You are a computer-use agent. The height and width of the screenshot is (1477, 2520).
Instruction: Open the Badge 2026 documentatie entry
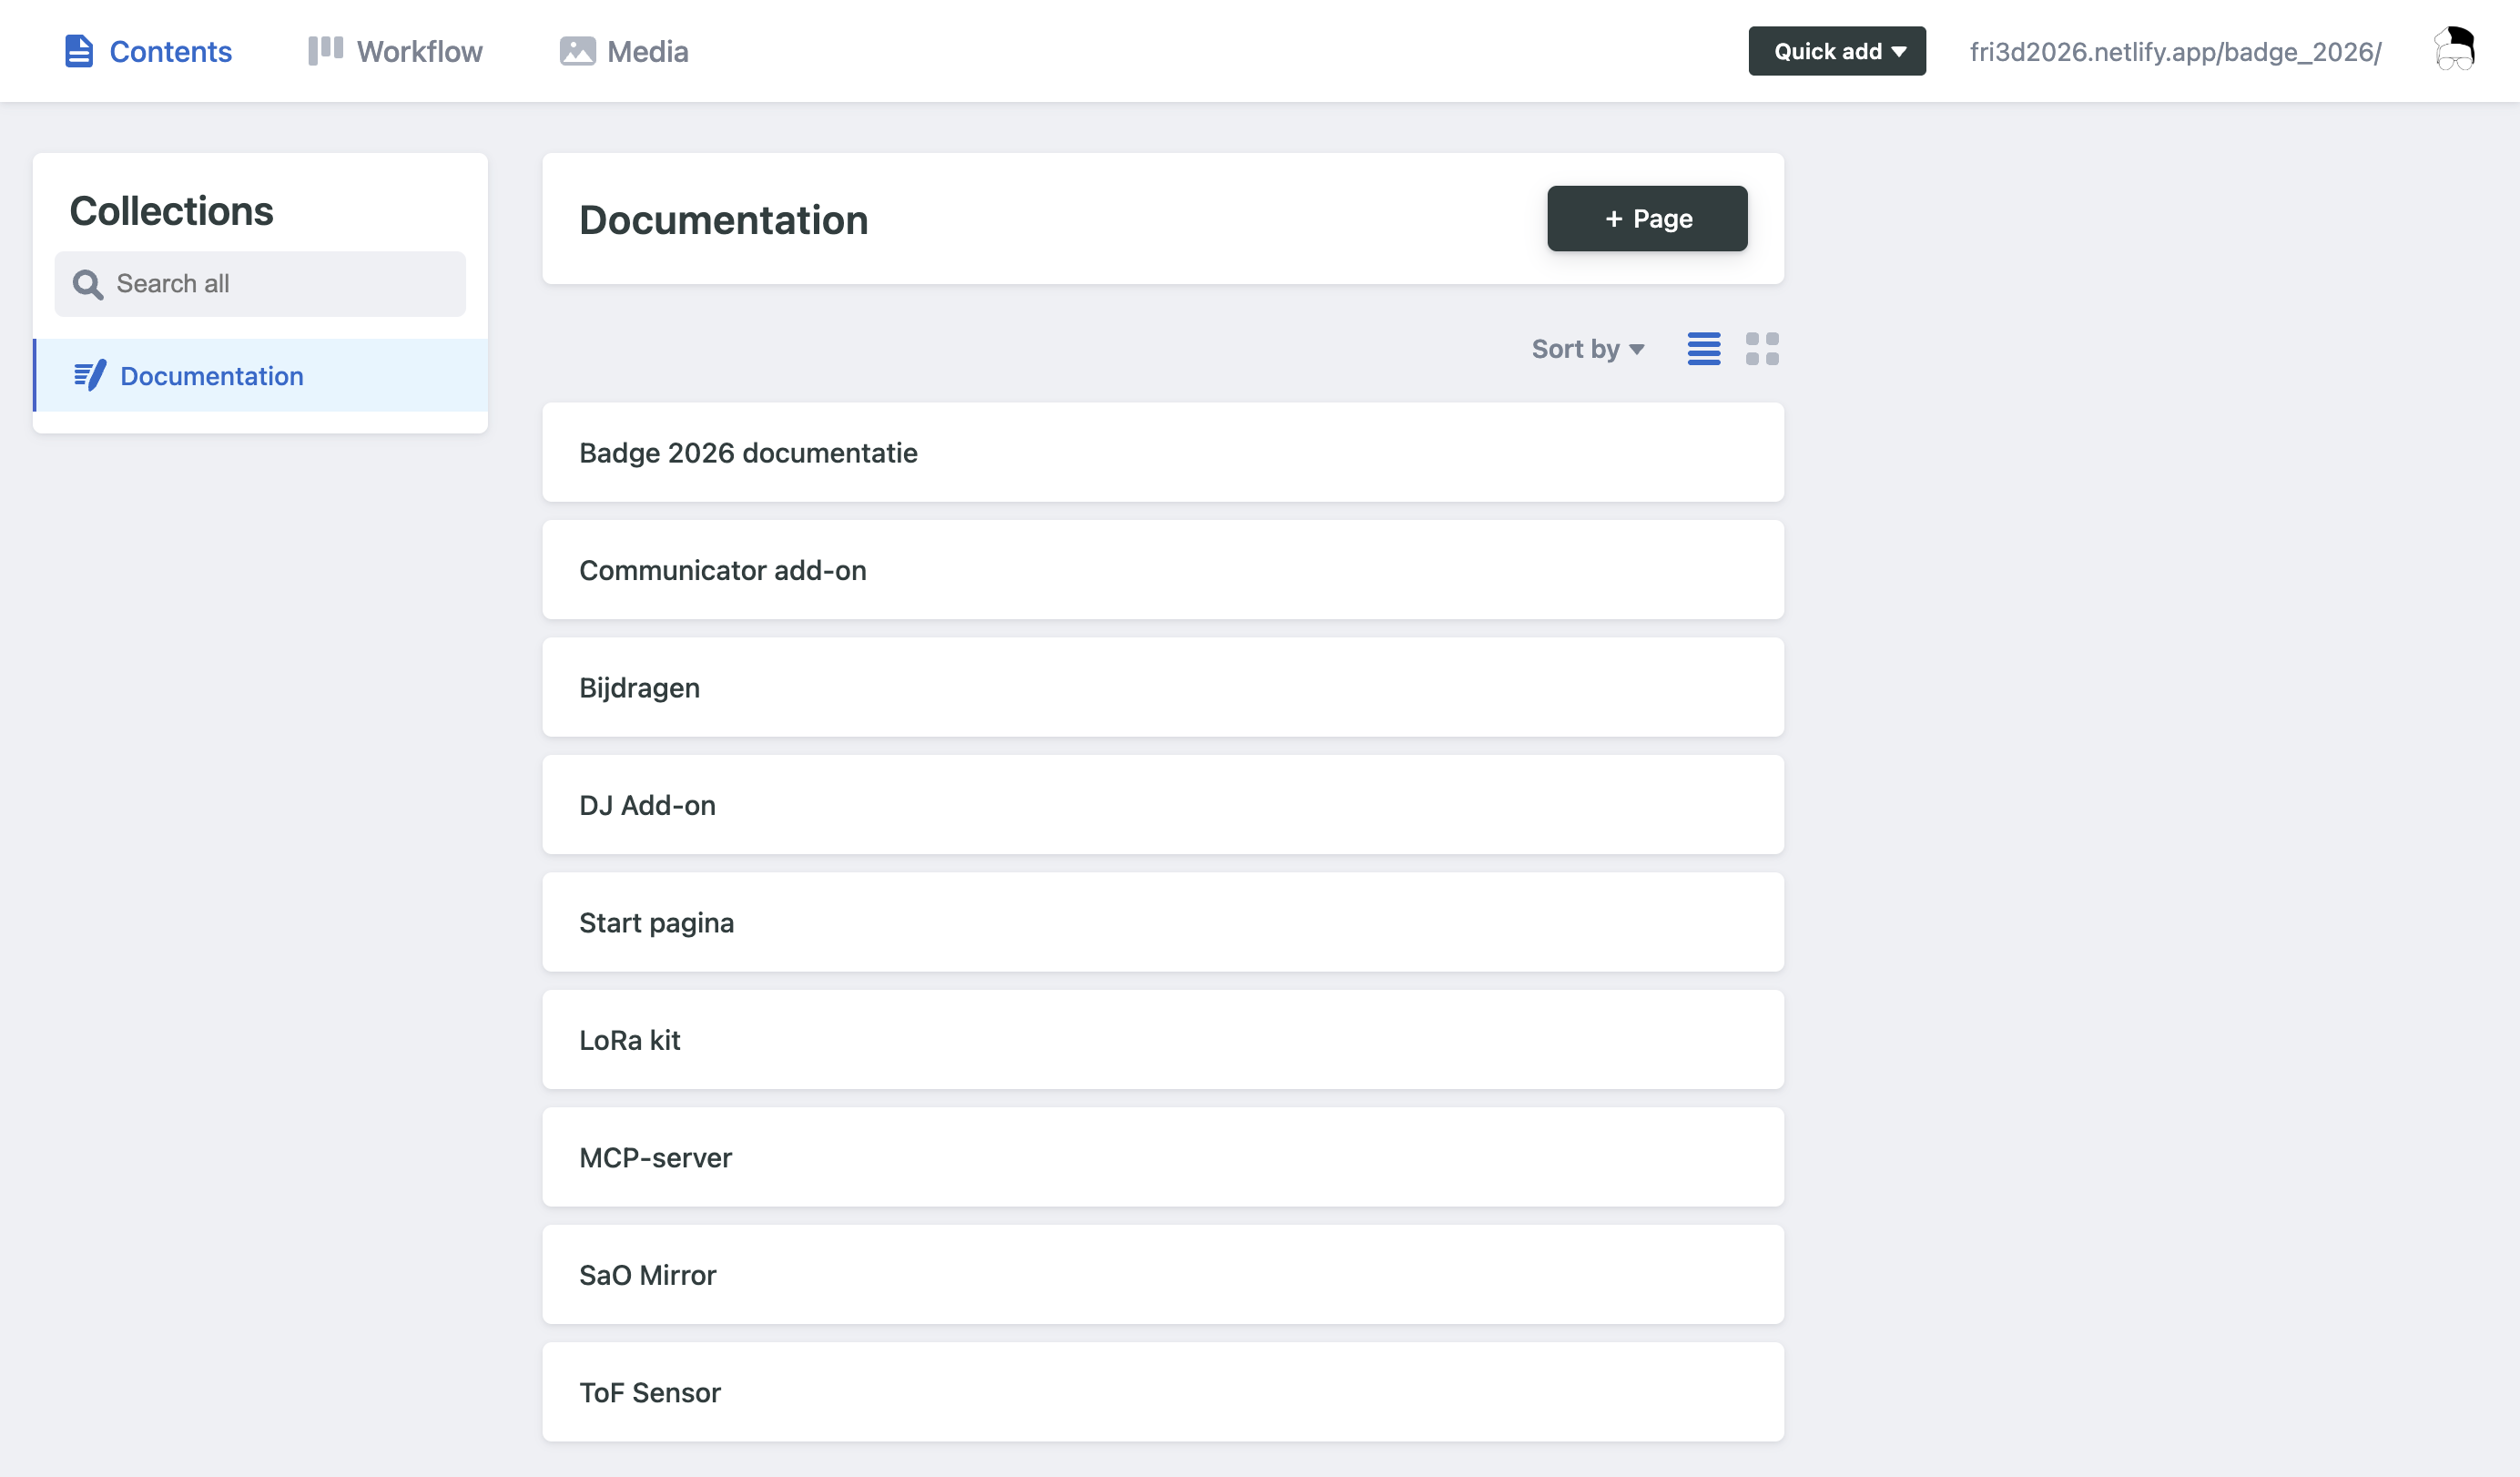pos(1163,453)
